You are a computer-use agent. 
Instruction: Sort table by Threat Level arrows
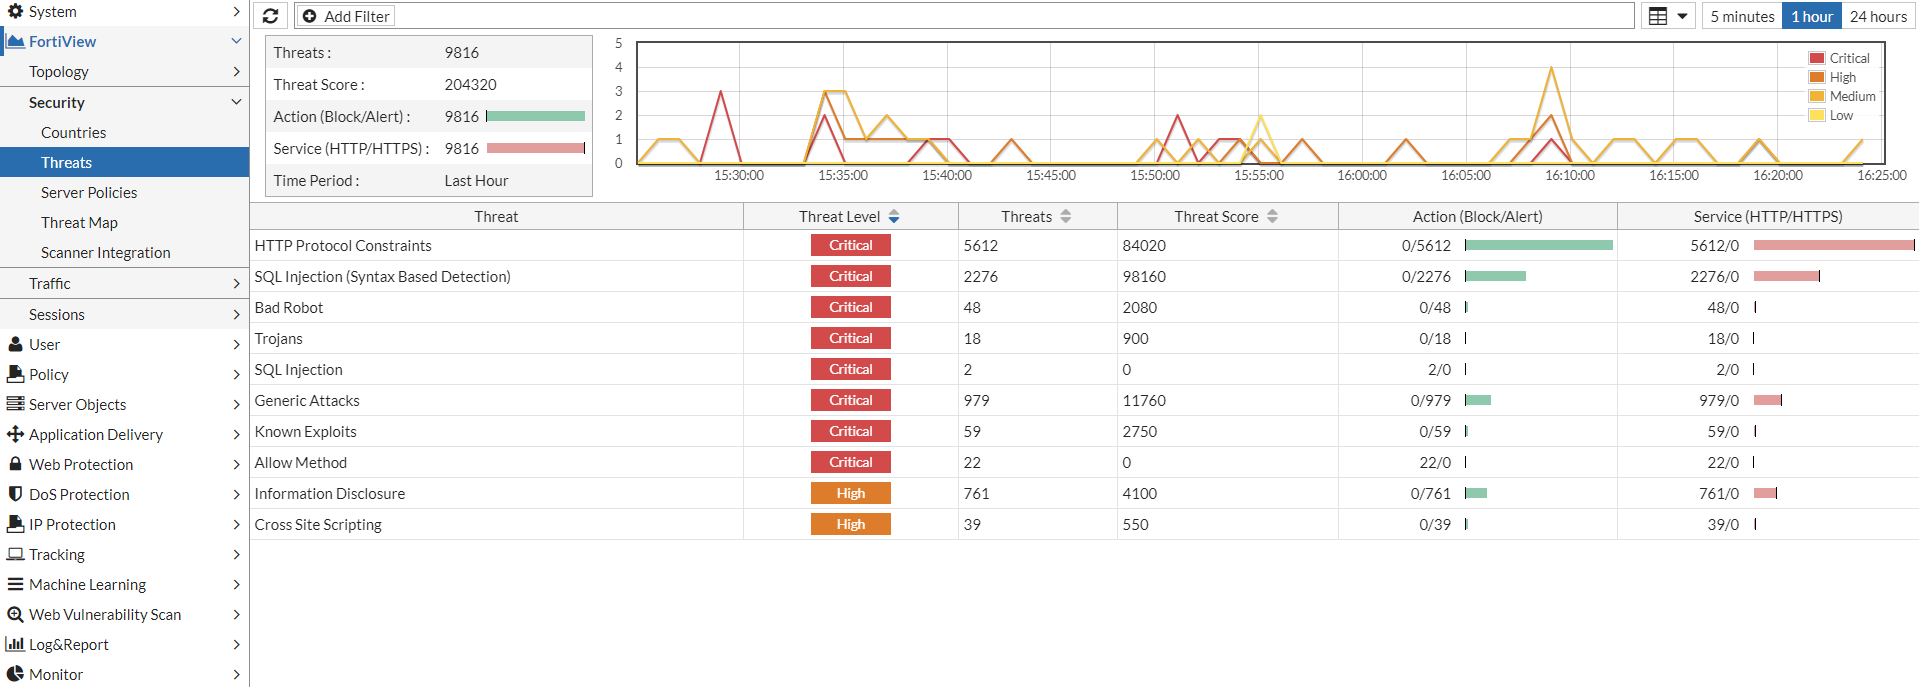point(894,216)
